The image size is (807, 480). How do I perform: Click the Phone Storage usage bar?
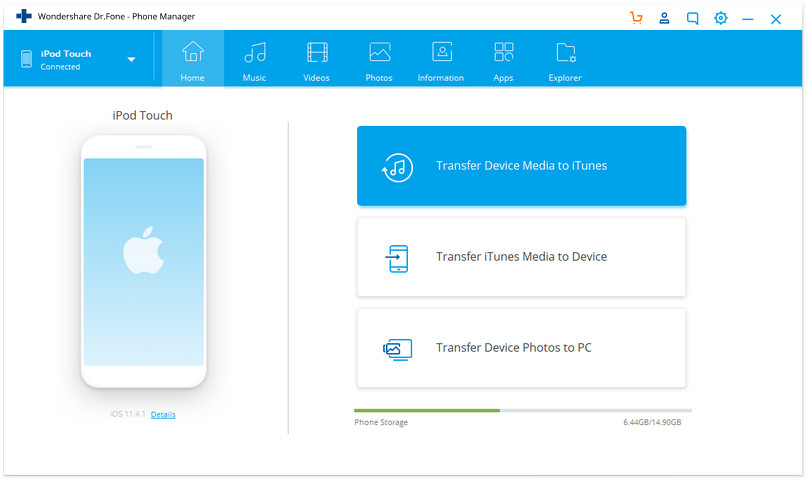523,411
